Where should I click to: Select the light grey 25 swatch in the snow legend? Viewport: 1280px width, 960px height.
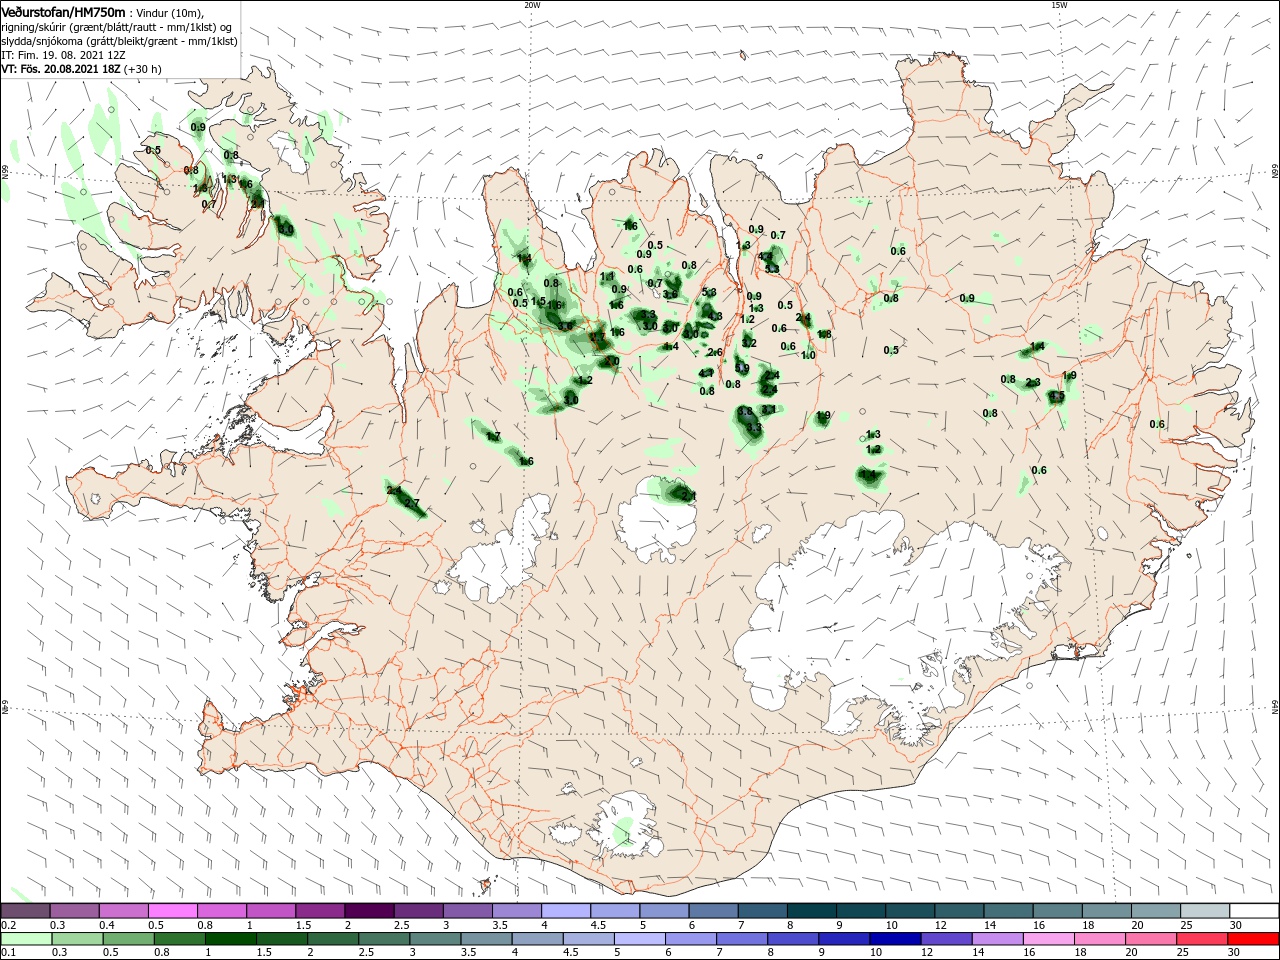[x=1205, y=911]
